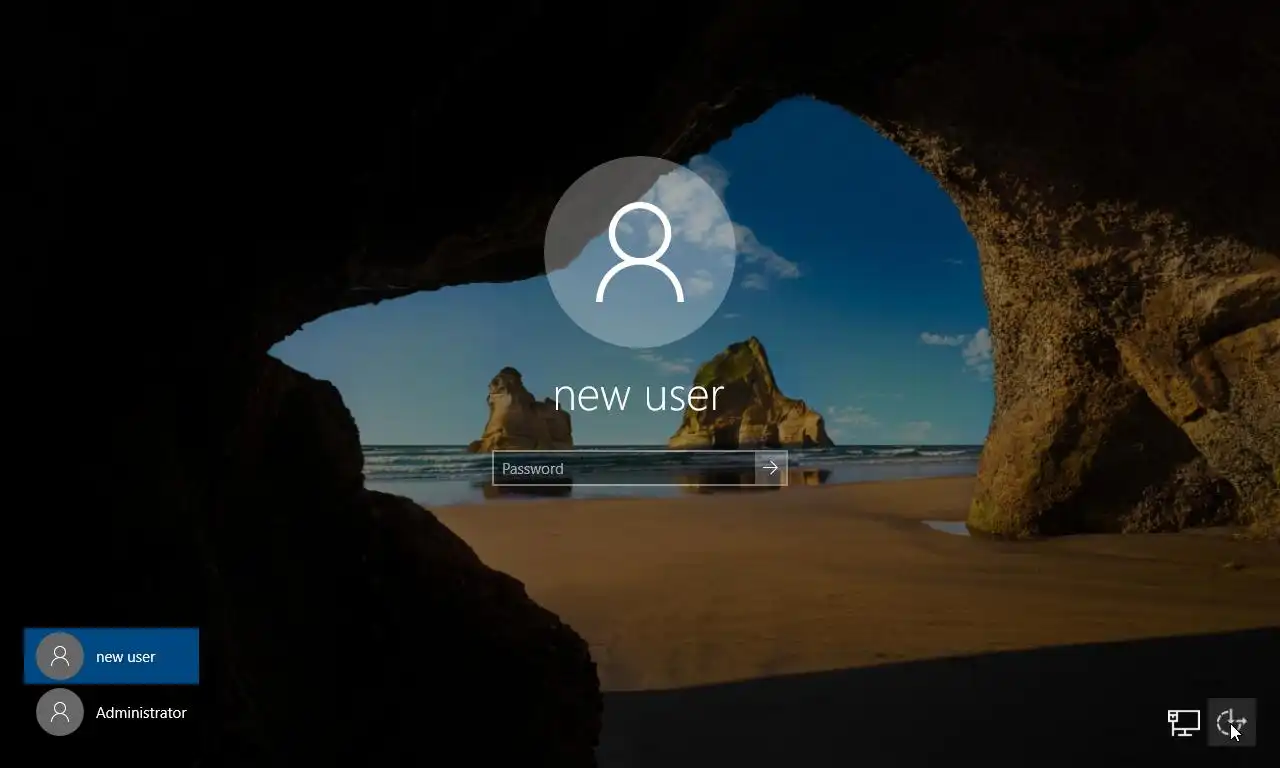The image size is (1280, 768).
Task: Open Ease of Access options
Action: tap(1231, 722)
